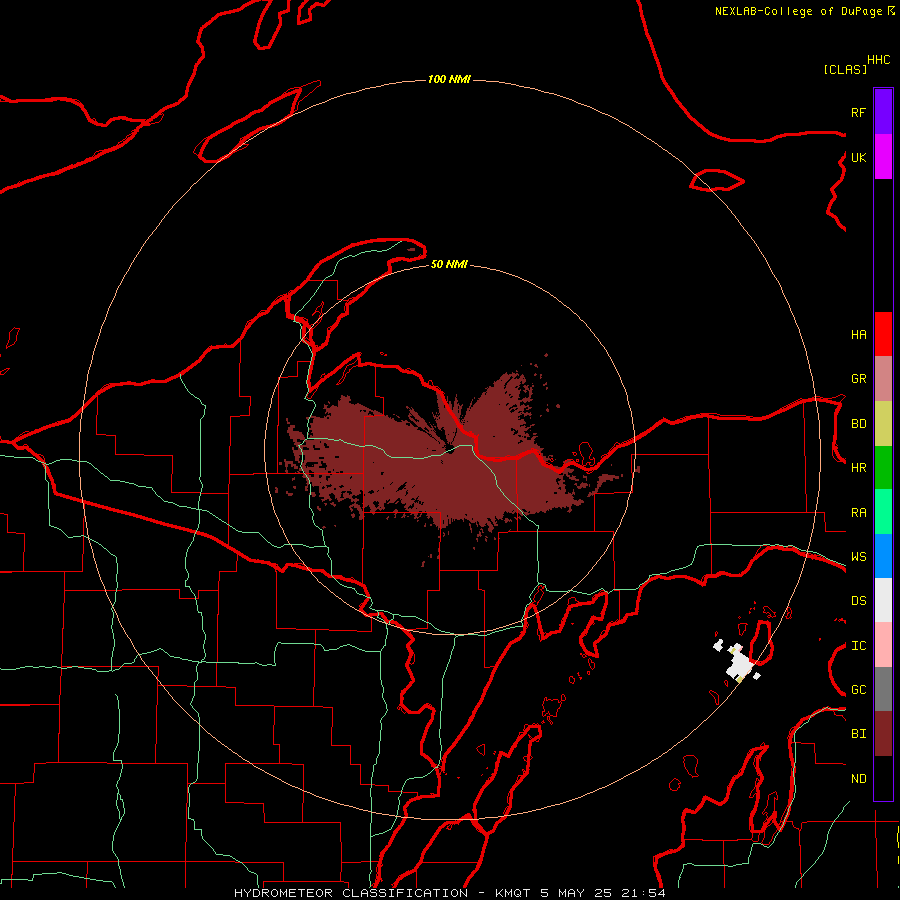Click the UK legend label
Image resolution: width=900 pixels, height=900 pixels.
pos(858,157)
